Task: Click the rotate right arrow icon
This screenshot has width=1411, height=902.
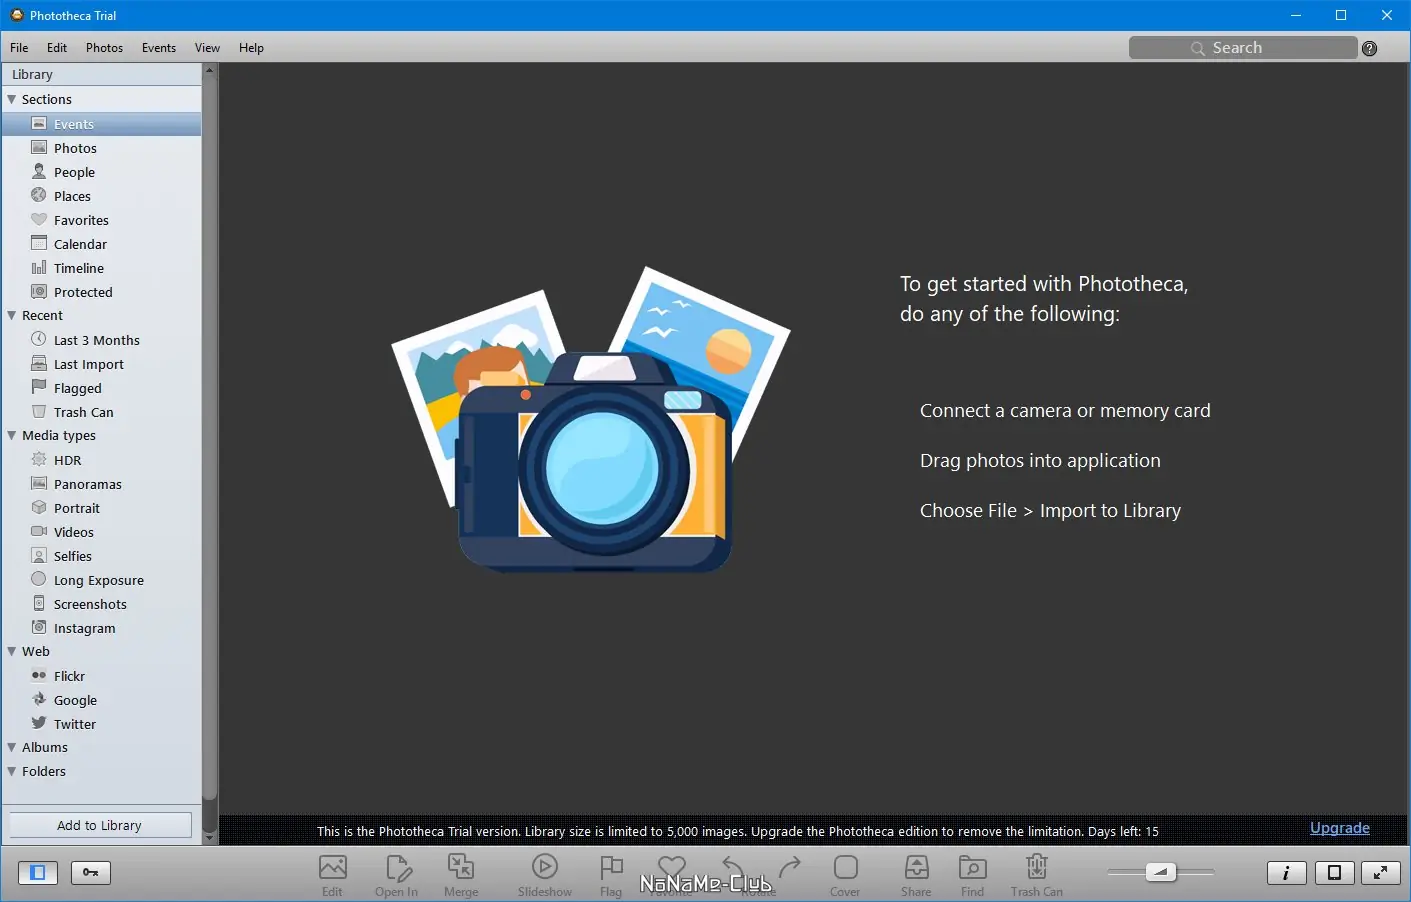Action: (790, 867)
